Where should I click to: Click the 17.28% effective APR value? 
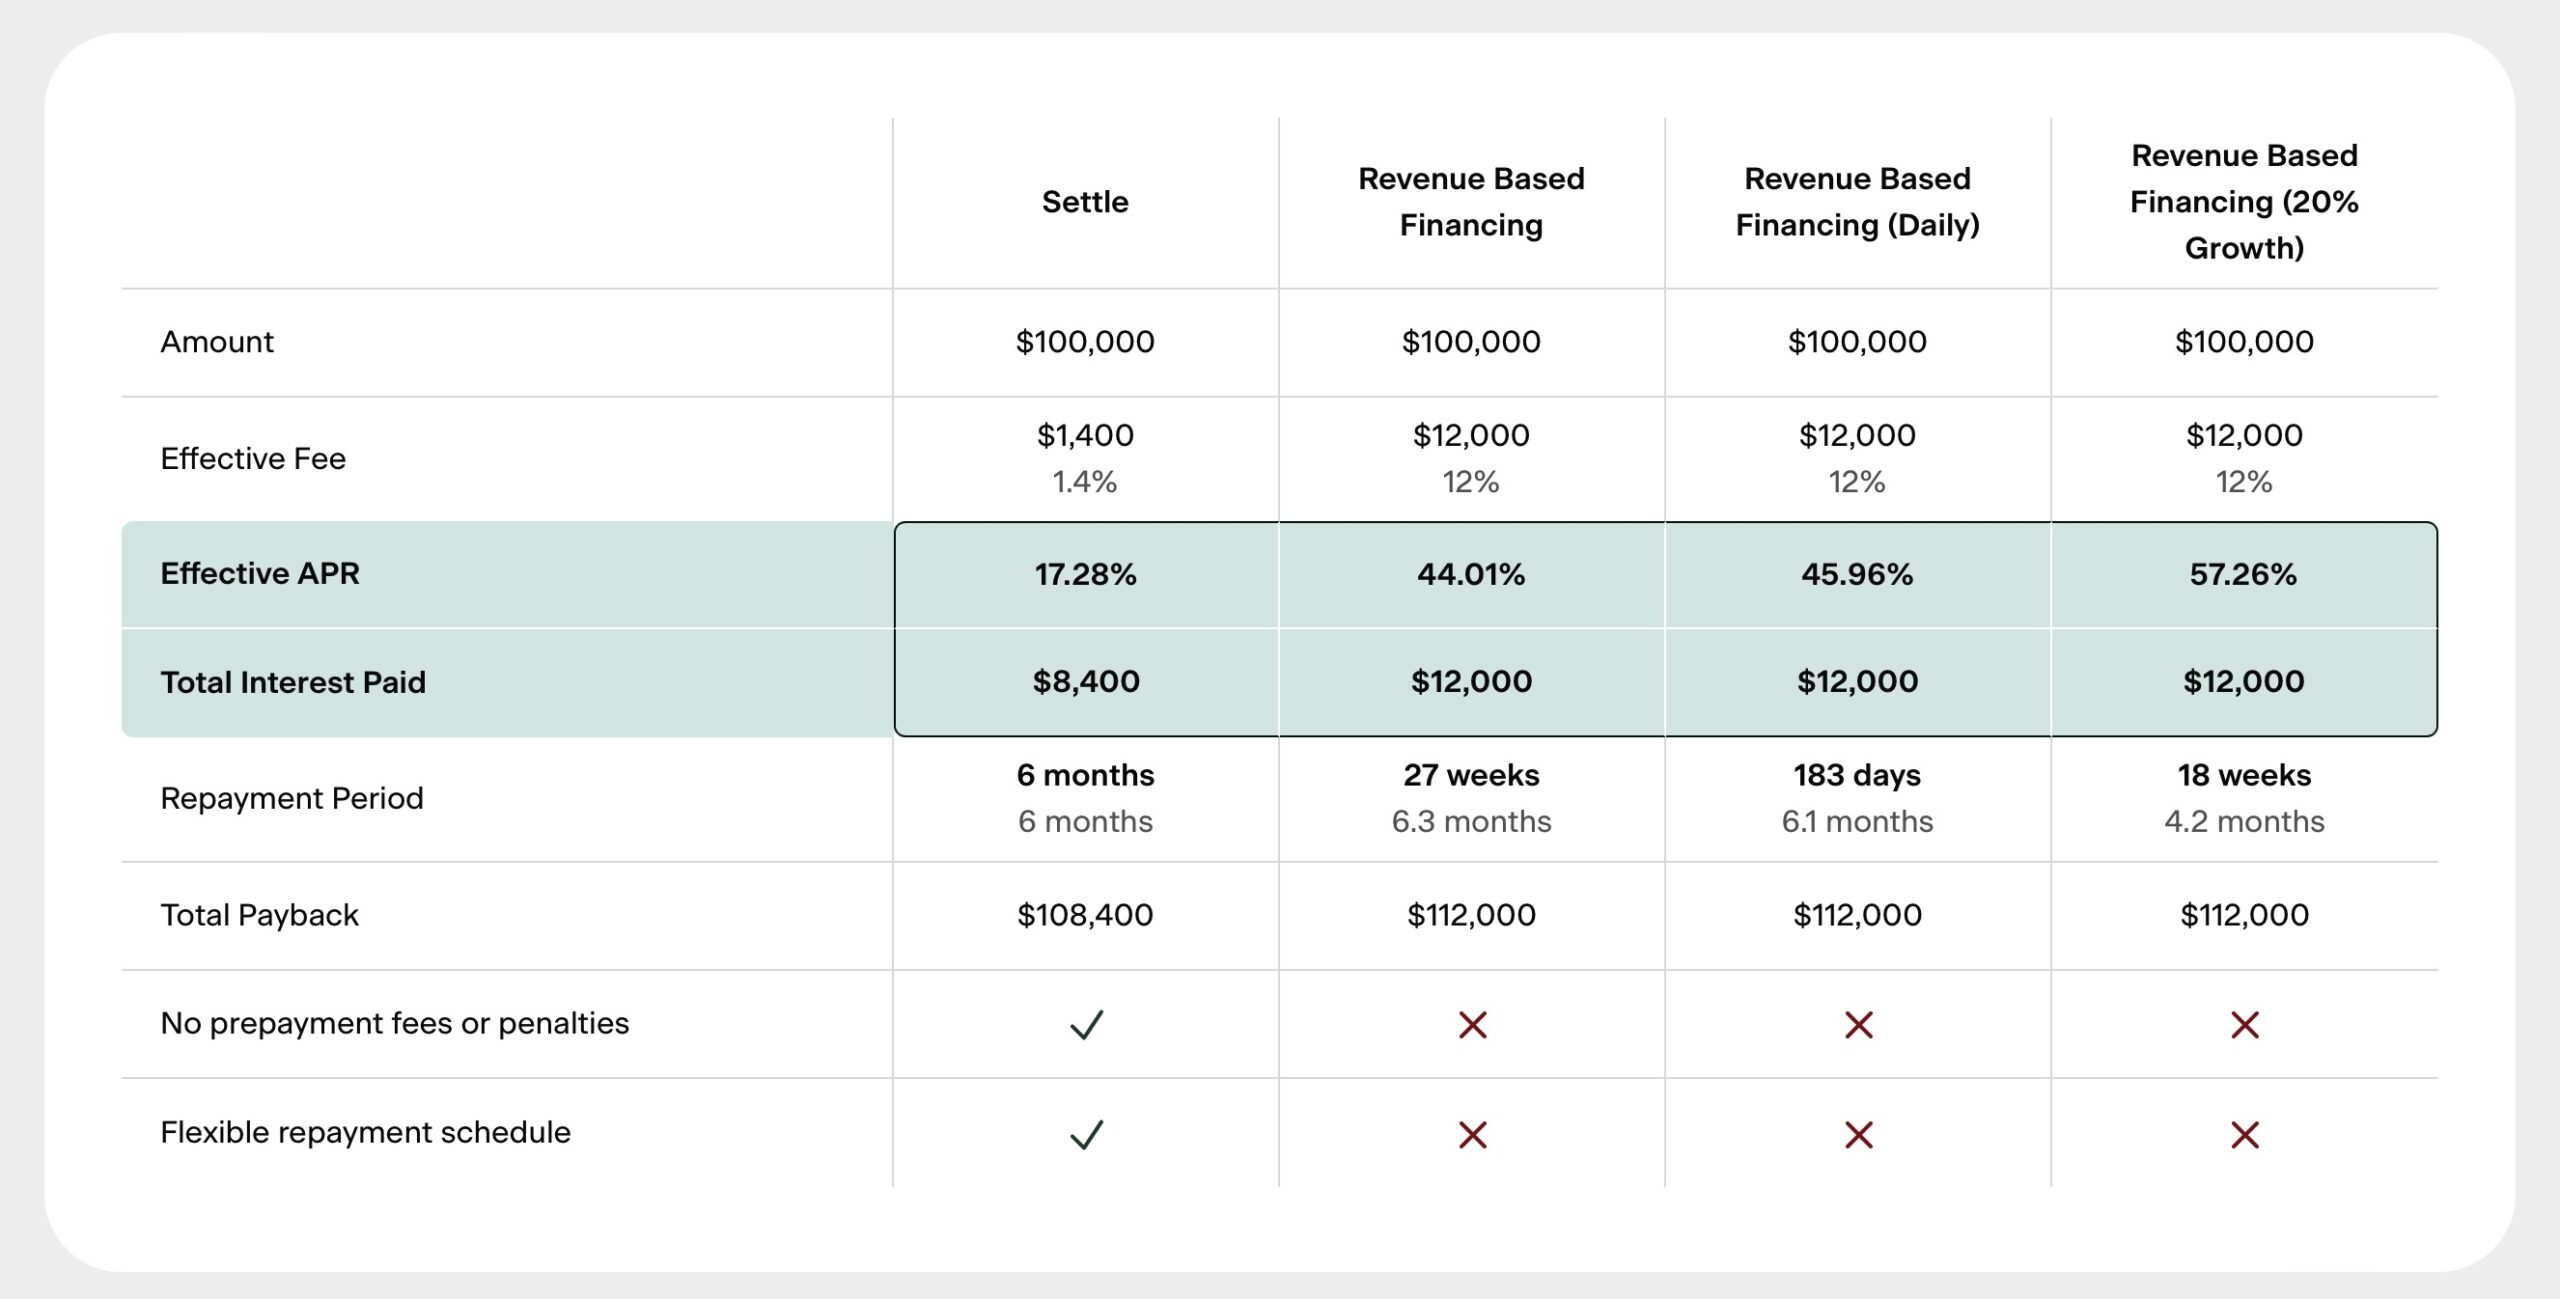[x=1085, y=574]
